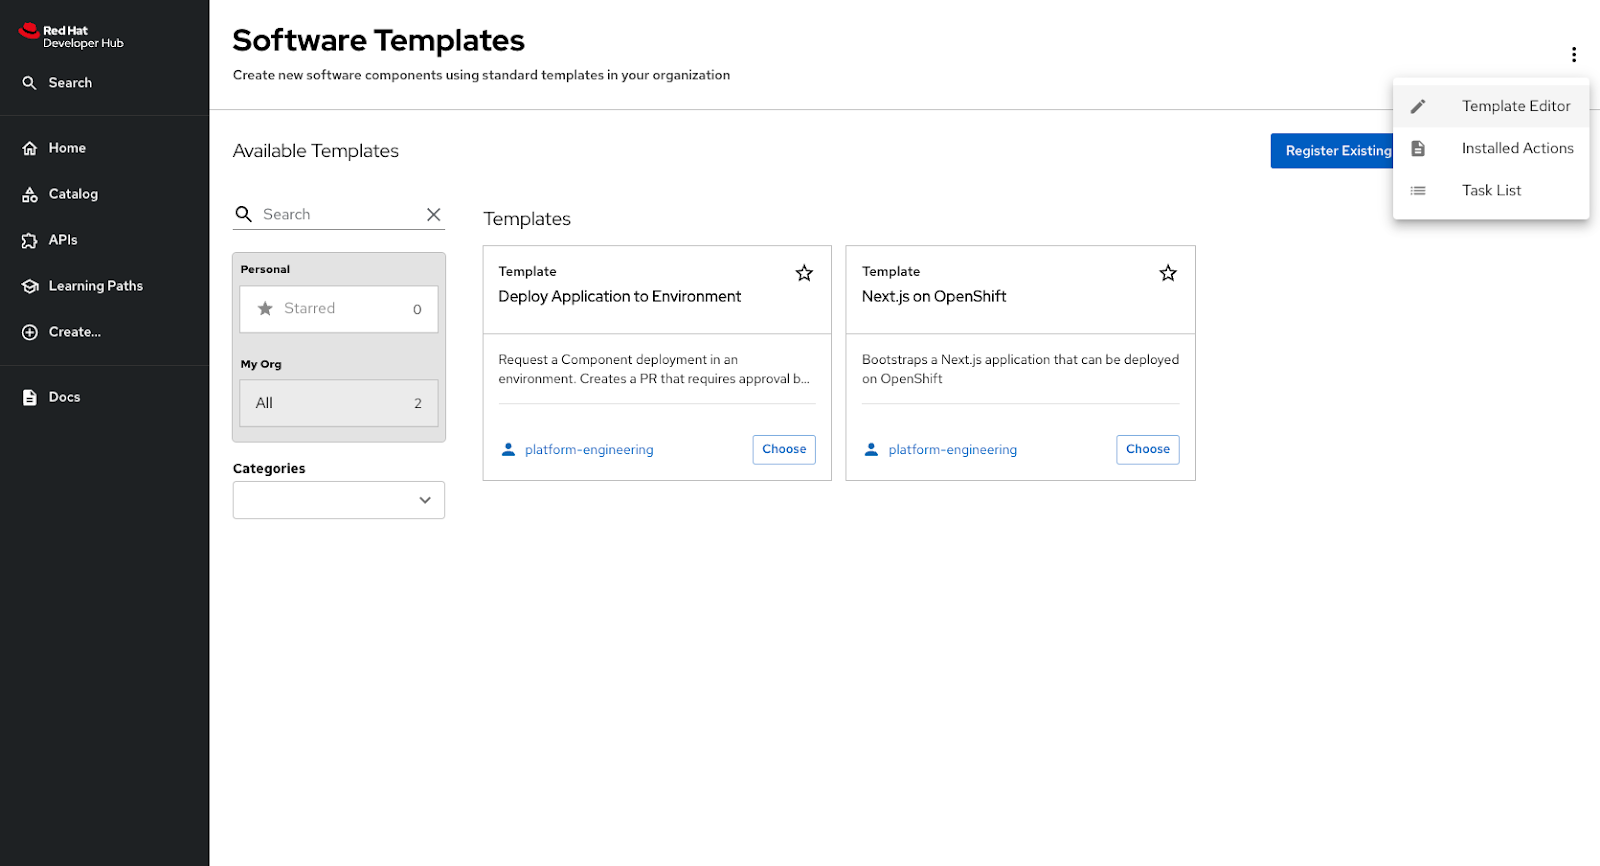Click the My Org filter group label

pyautogui.click(x=261, y=364)
